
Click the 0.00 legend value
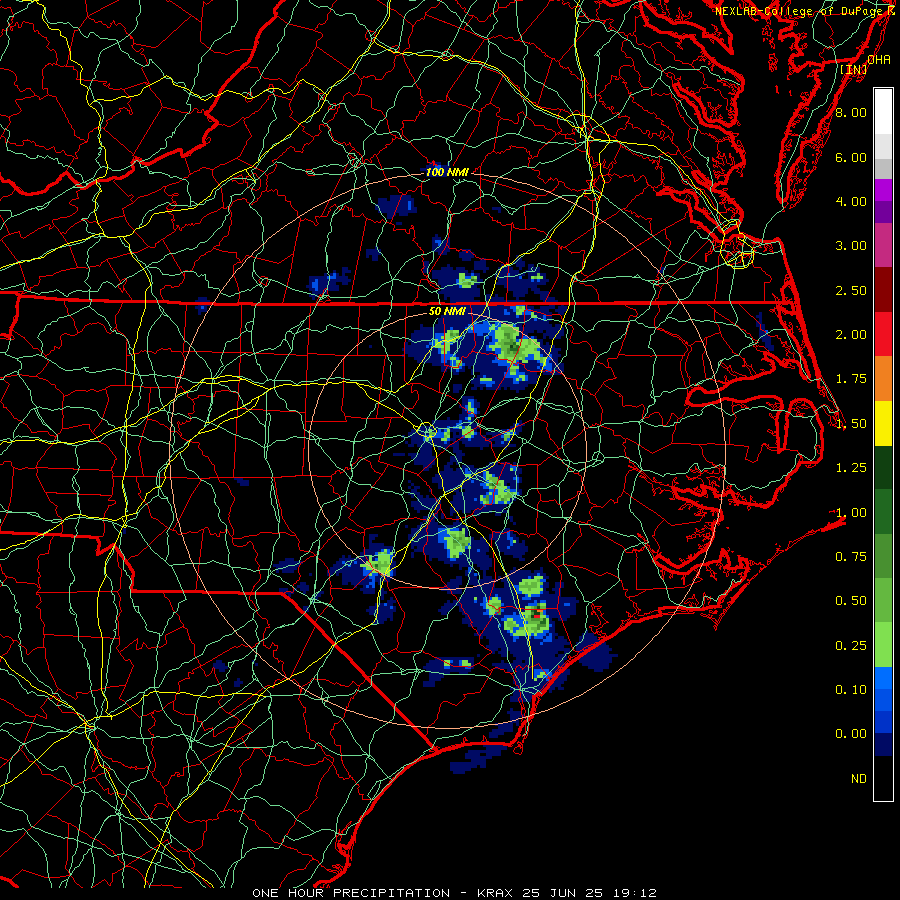point(851,734)
